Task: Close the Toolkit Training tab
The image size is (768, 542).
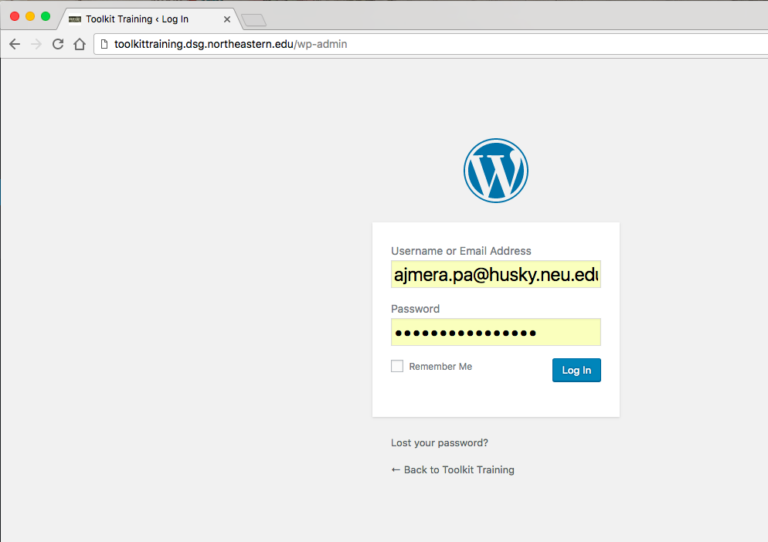Action: [x=227, y=19]
